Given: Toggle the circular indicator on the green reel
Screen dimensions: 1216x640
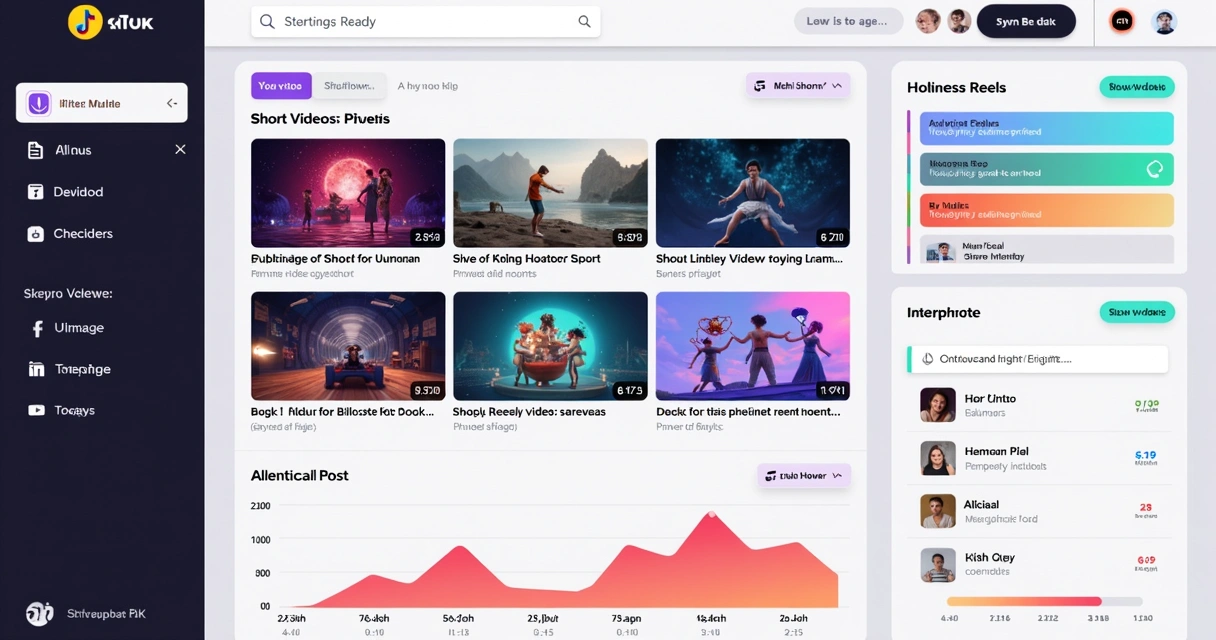Looking at the screenshot, I should [1155, 168].
